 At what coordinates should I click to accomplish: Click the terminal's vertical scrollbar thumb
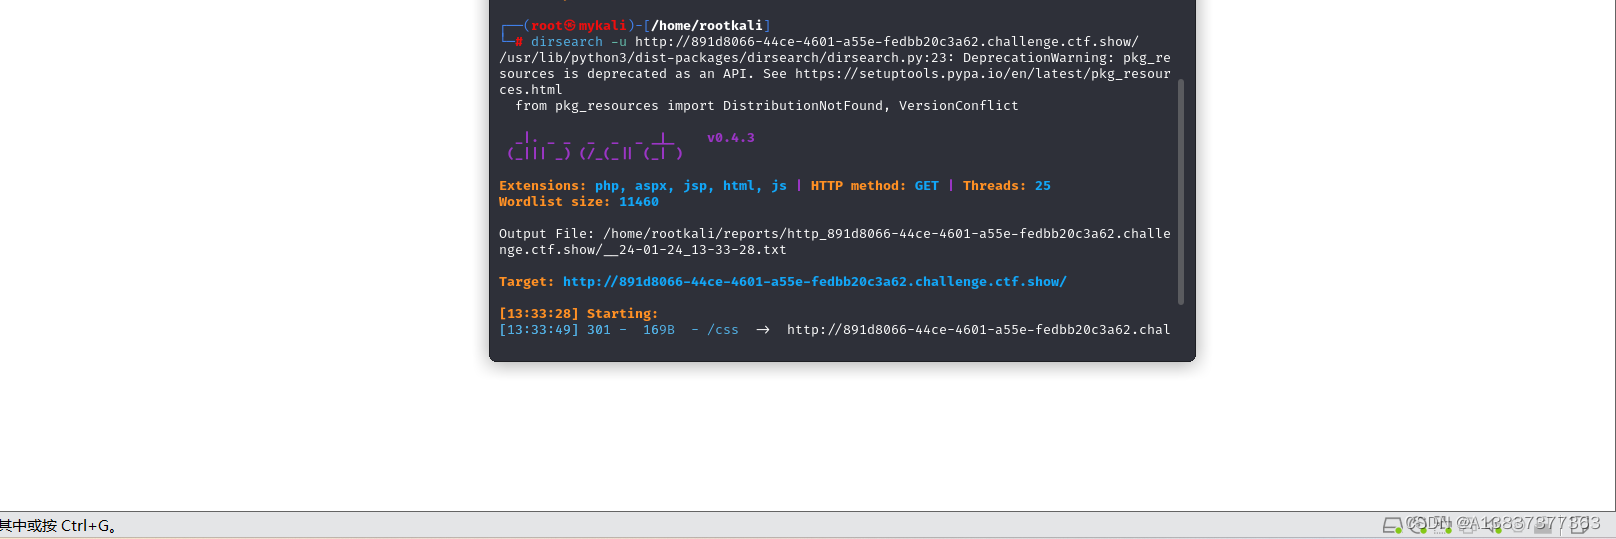1181,192
